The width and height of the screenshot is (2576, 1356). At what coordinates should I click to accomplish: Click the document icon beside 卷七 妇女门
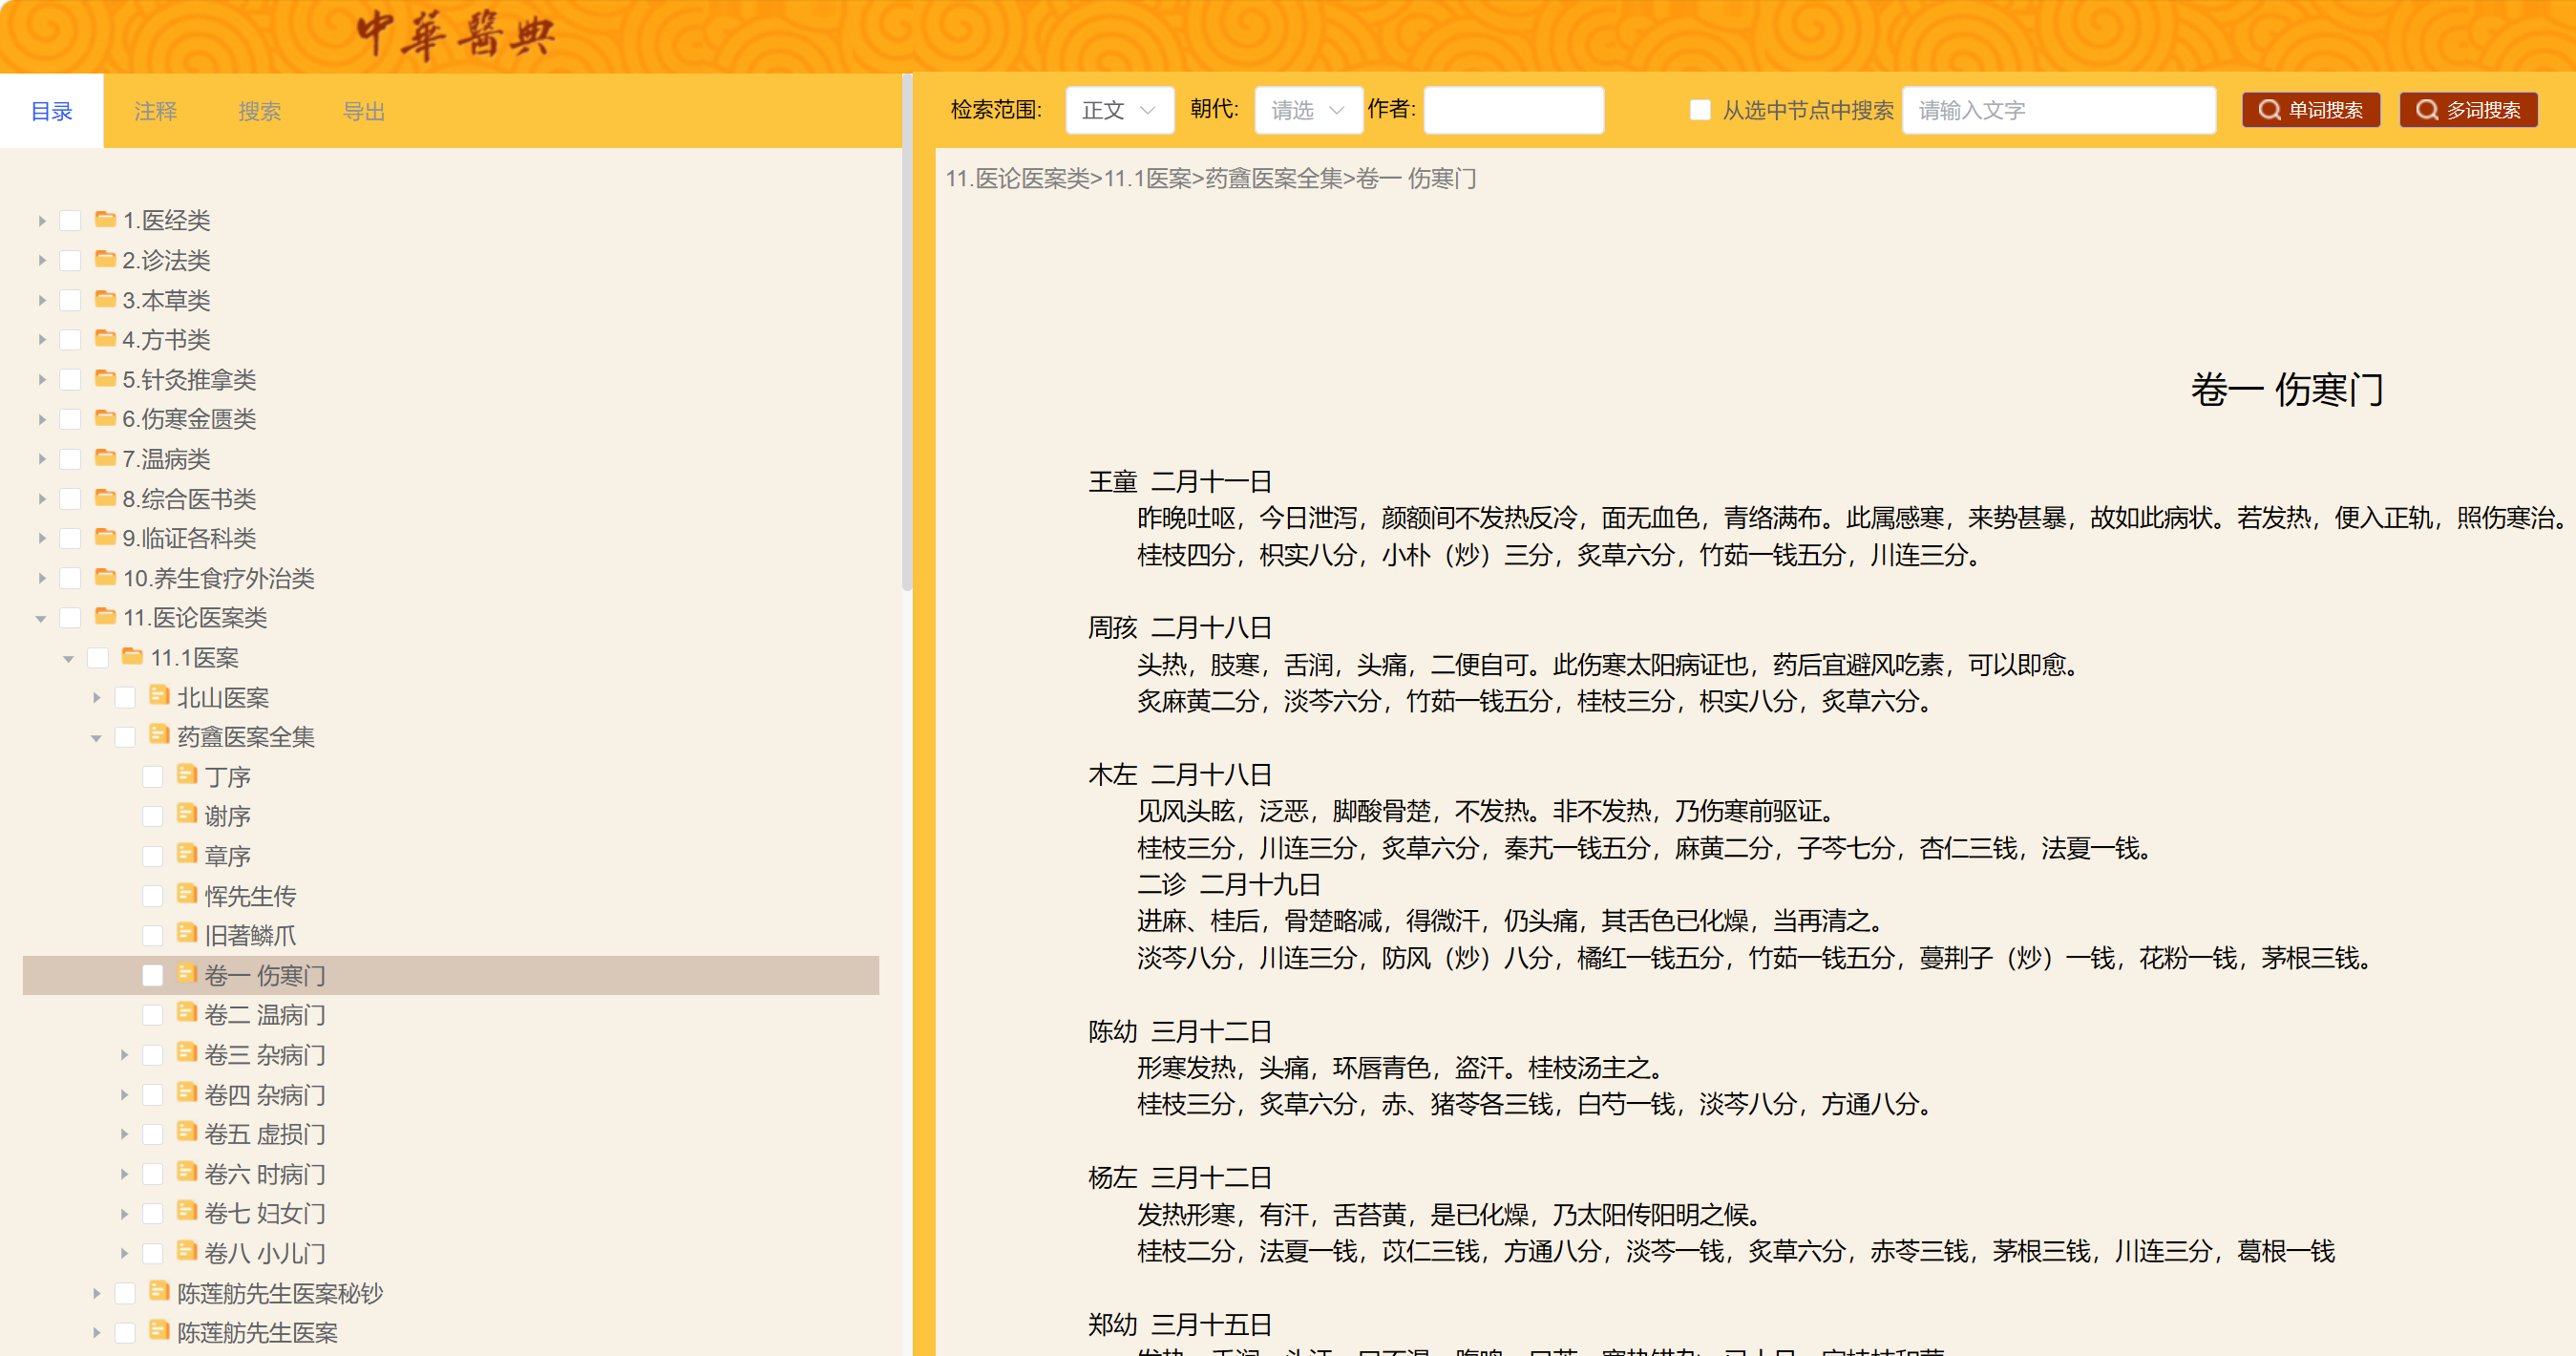click(x=186, y=1211)
